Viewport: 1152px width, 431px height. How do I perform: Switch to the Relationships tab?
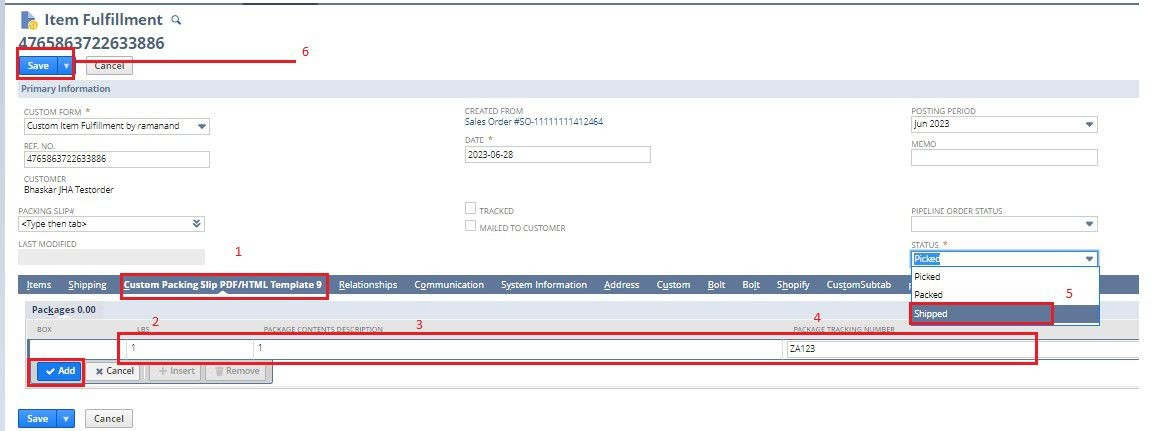[x=368, y=285]
